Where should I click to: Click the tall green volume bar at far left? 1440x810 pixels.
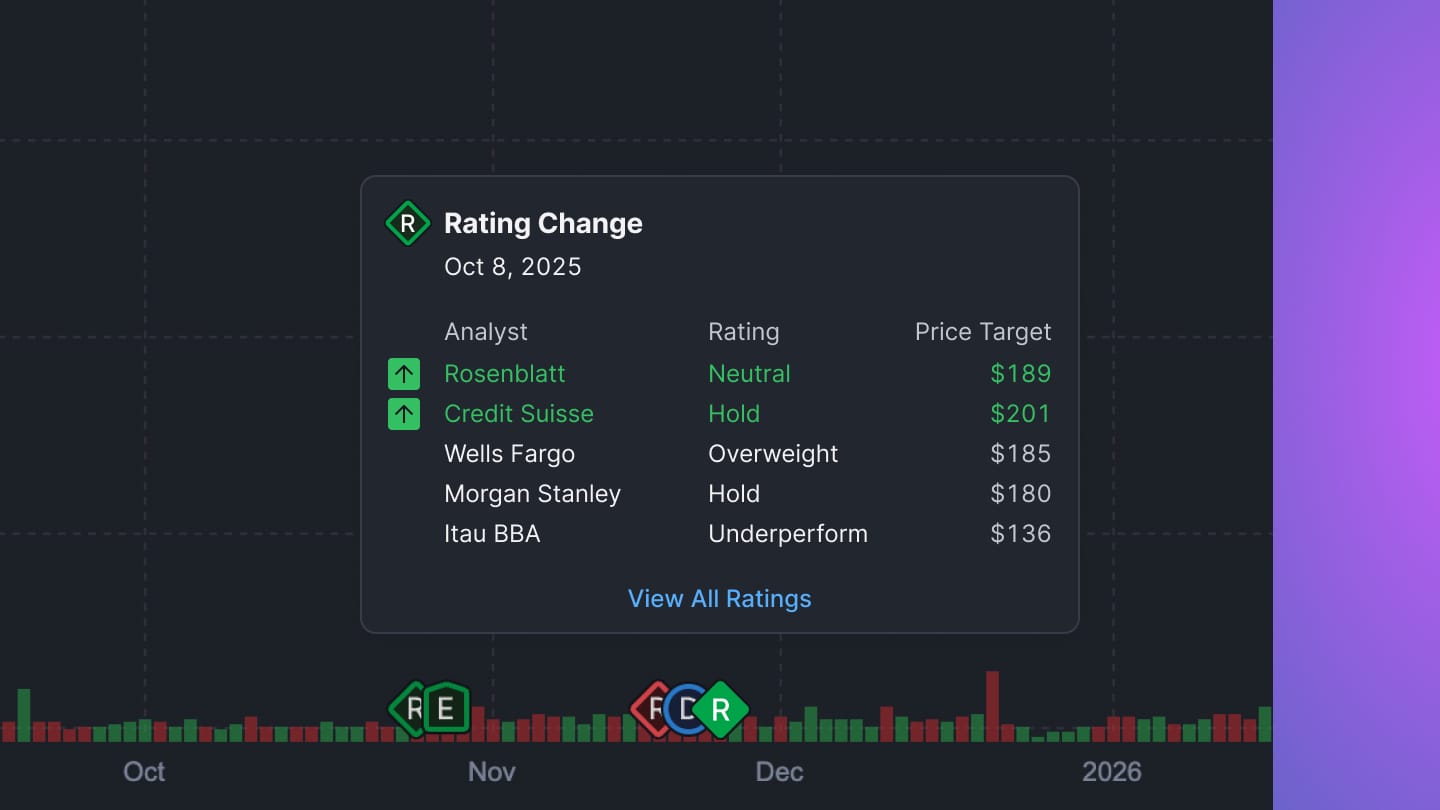coord(24,715)
